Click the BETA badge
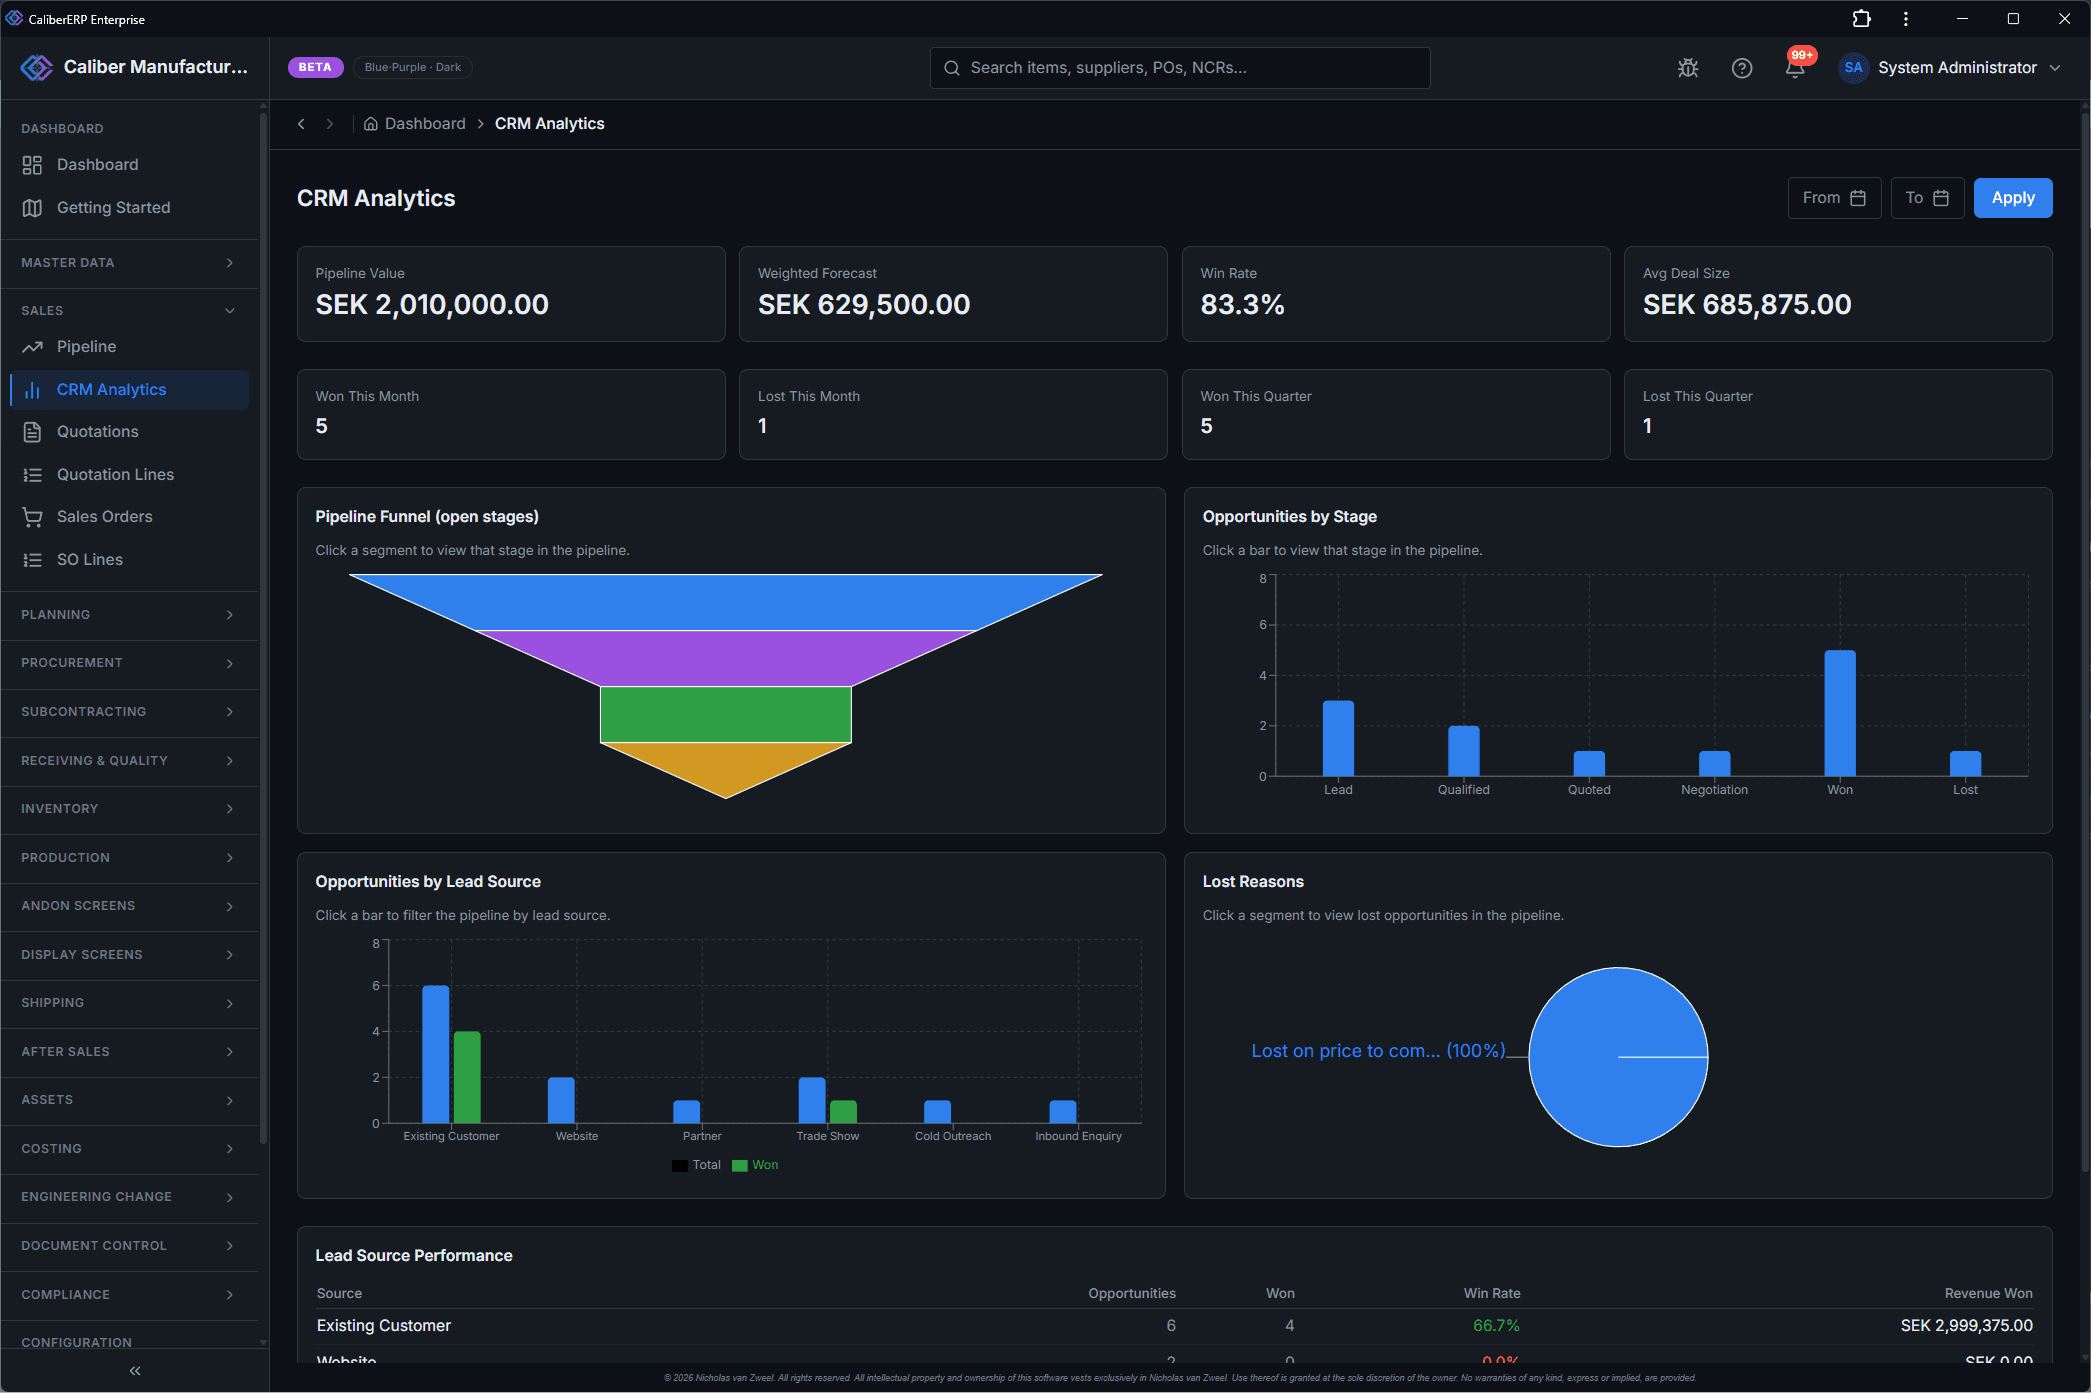This screenshot has height=1393, width=2091. (315, 67)
